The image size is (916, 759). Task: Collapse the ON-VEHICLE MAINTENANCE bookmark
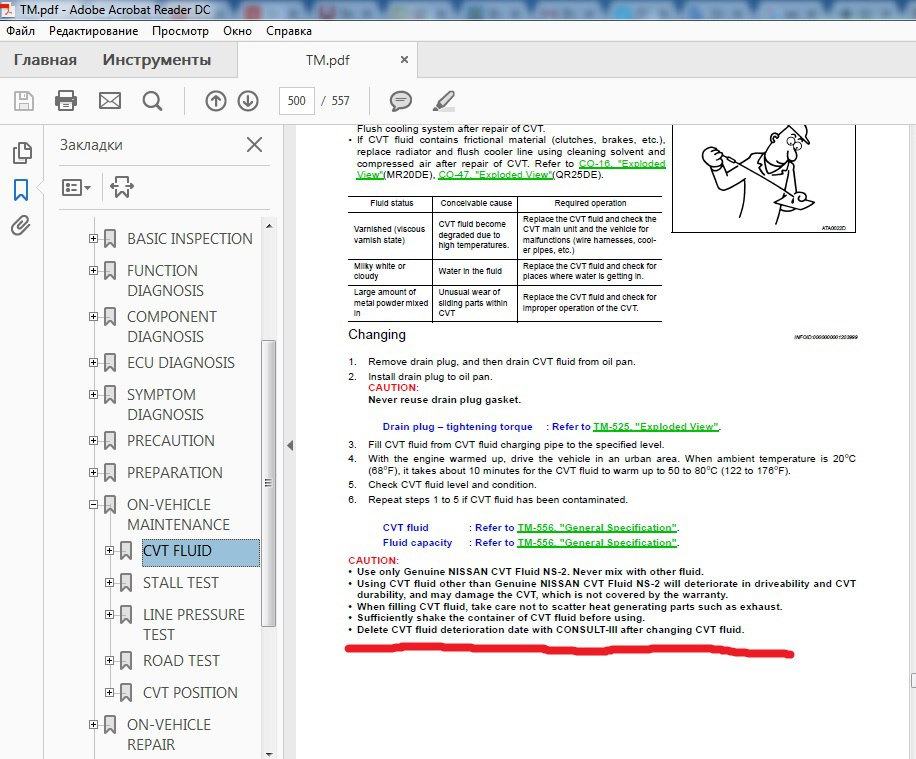[x=94, y=505]
